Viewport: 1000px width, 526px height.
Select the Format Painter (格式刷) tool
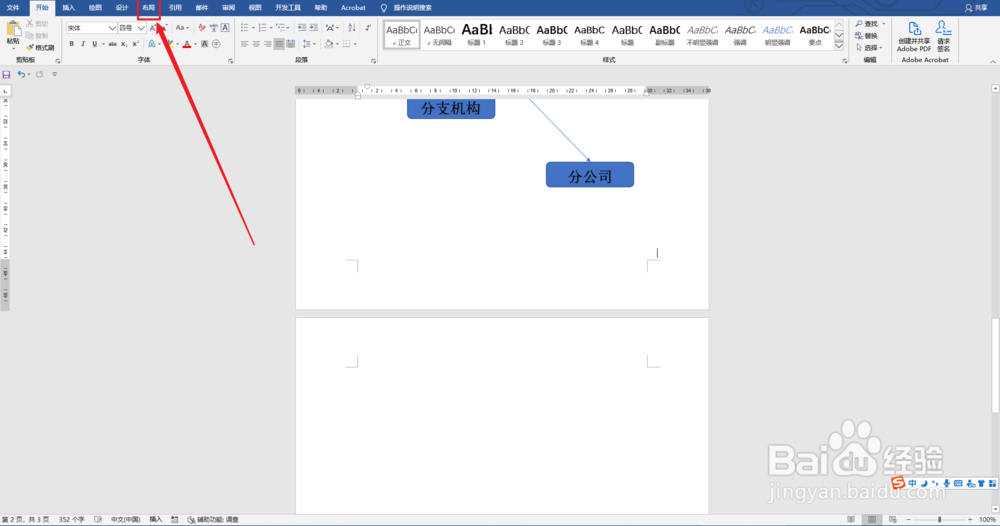click(40, 48)
